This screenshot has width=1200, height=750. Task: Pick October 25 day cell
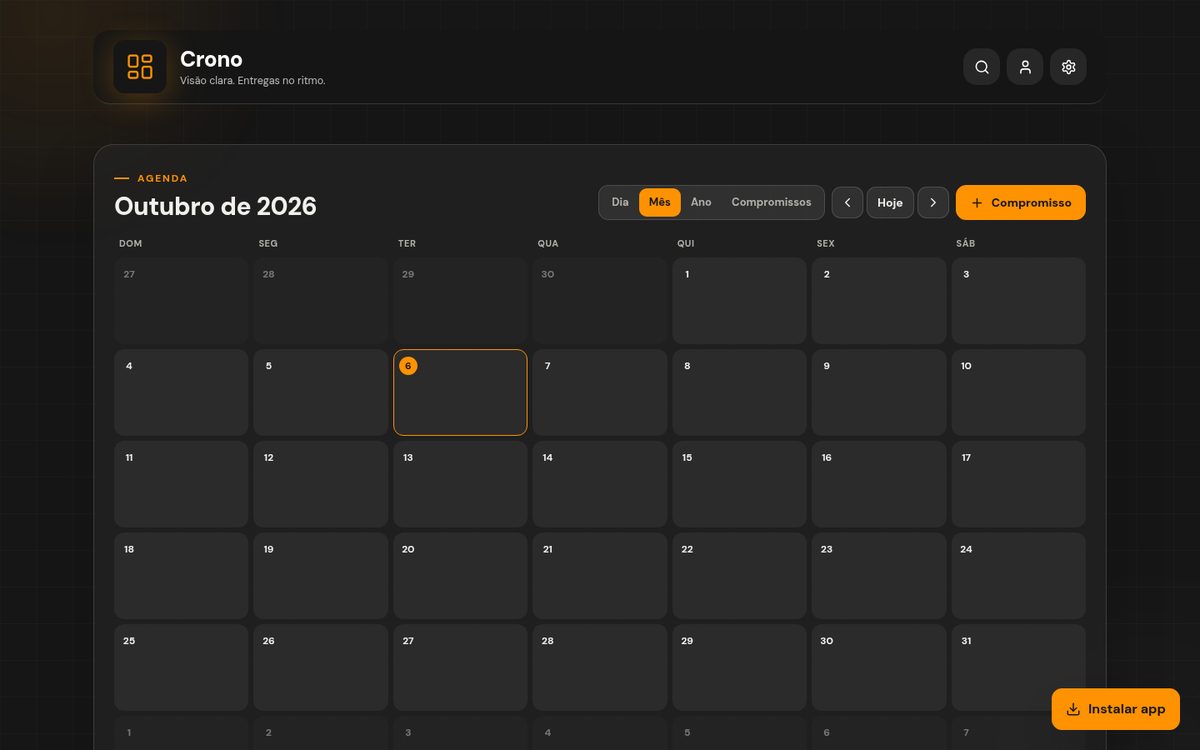click(181, 667)
